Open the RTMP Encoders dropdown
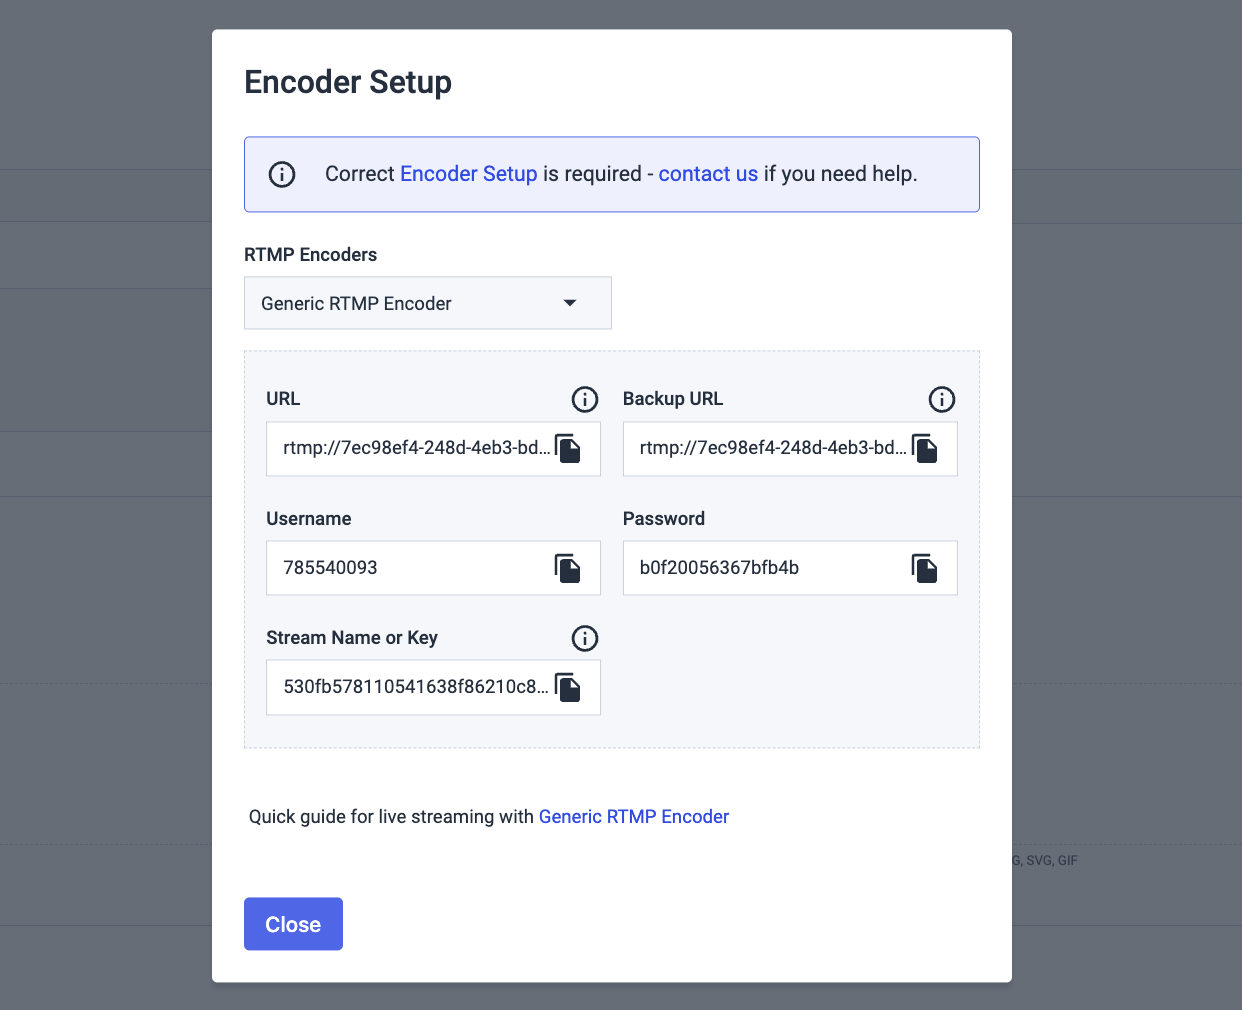Viewport: 1242px width, 1010px height. (427, 303)
